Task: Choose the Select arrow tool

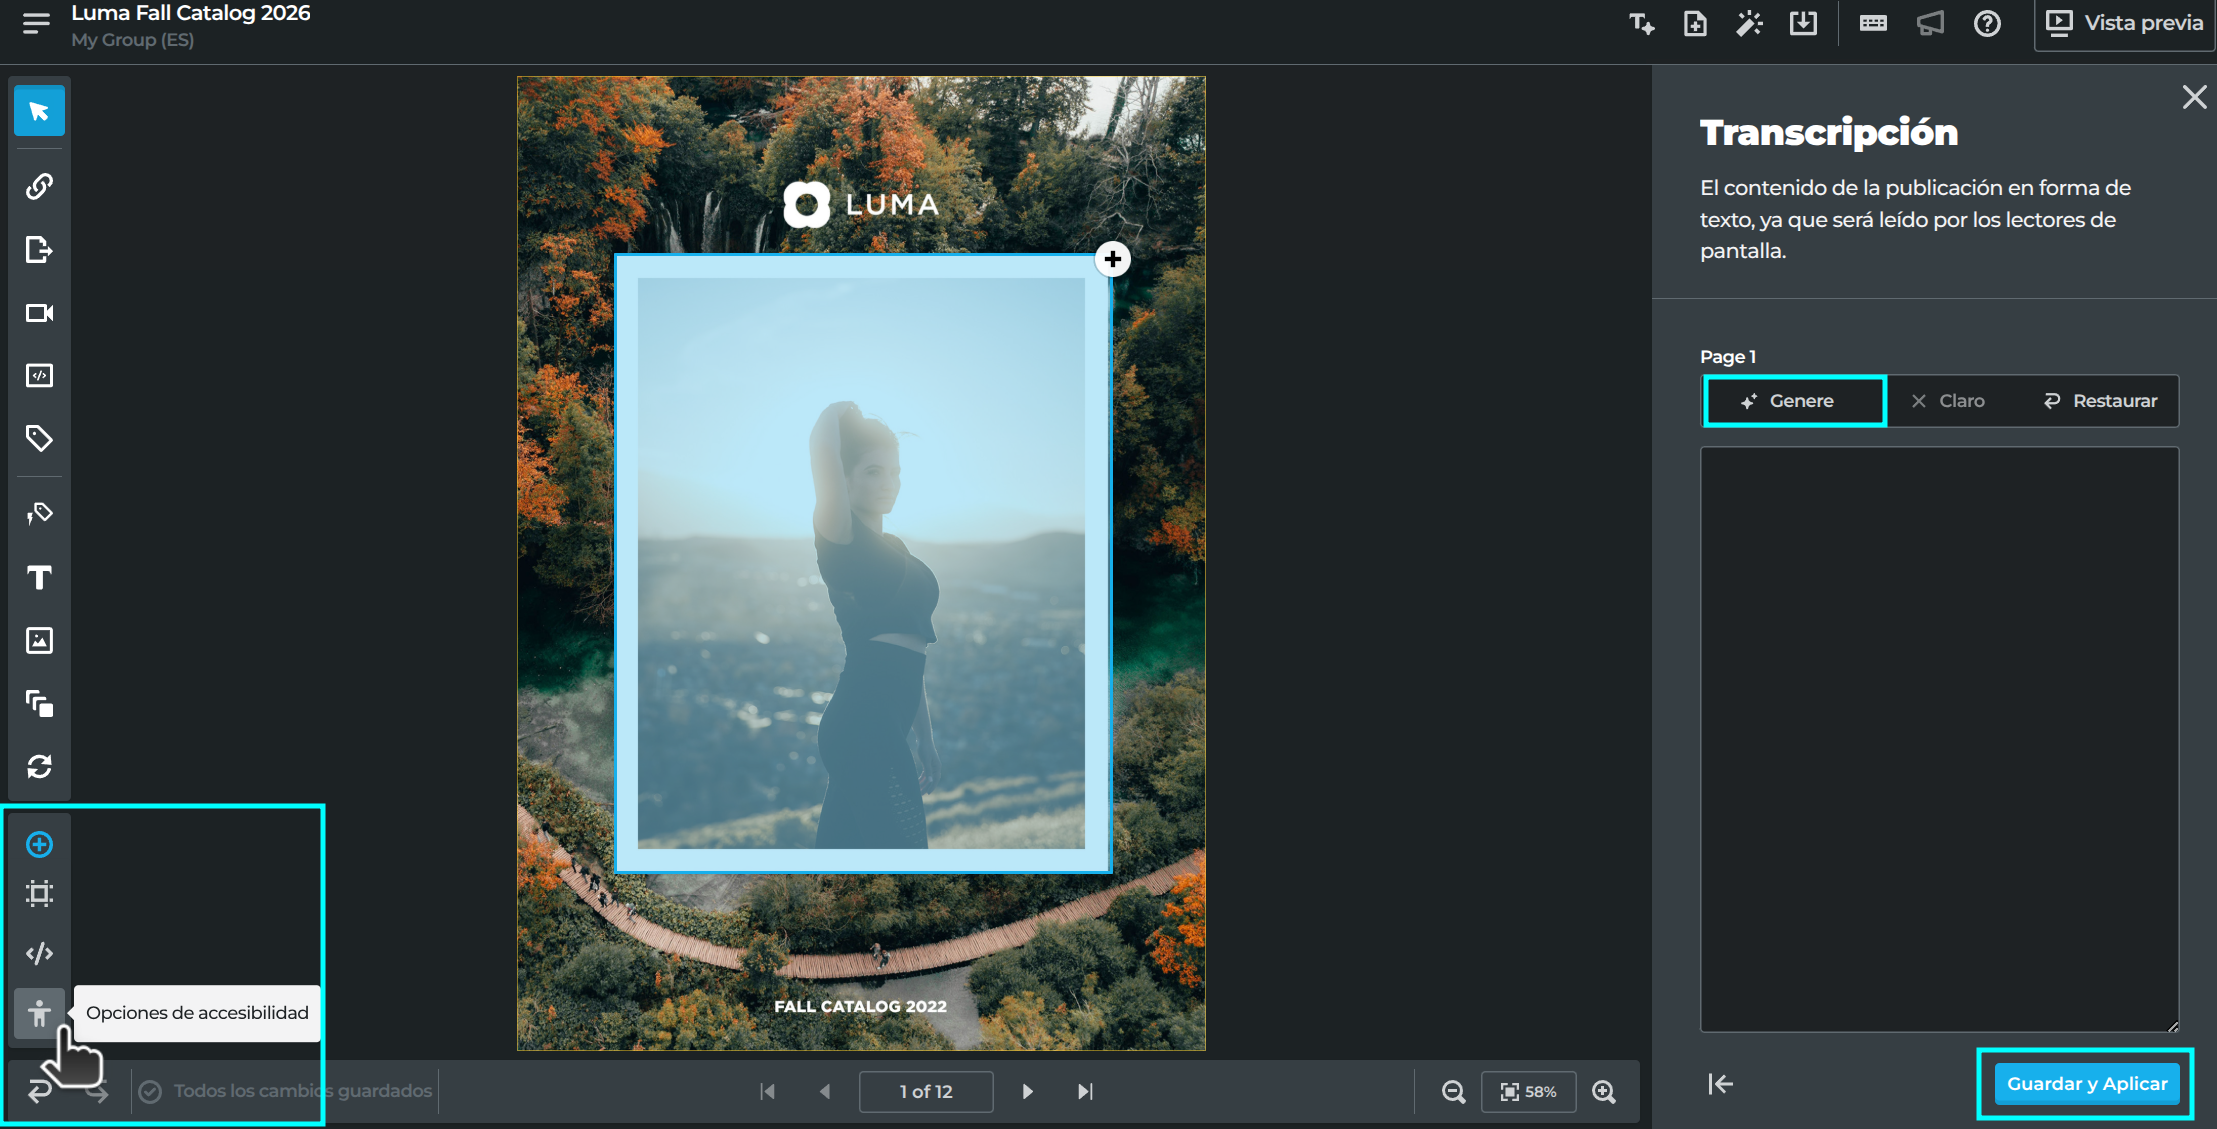Action: click(39, 111)
